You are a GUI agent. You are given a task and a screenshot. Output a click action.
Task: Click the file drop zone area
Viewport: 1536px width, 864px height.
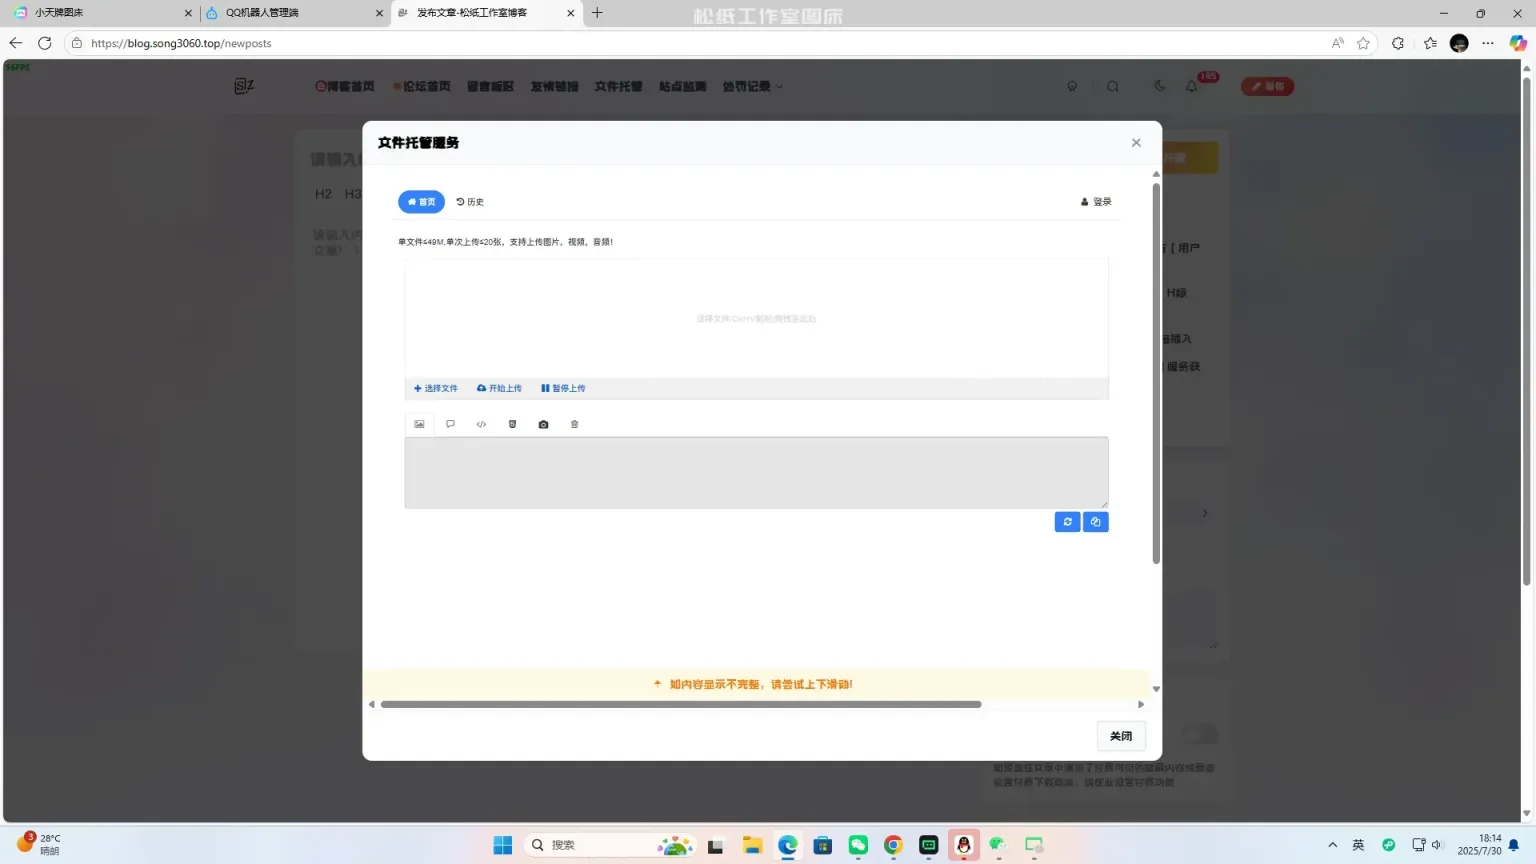[x=756, y=318]
